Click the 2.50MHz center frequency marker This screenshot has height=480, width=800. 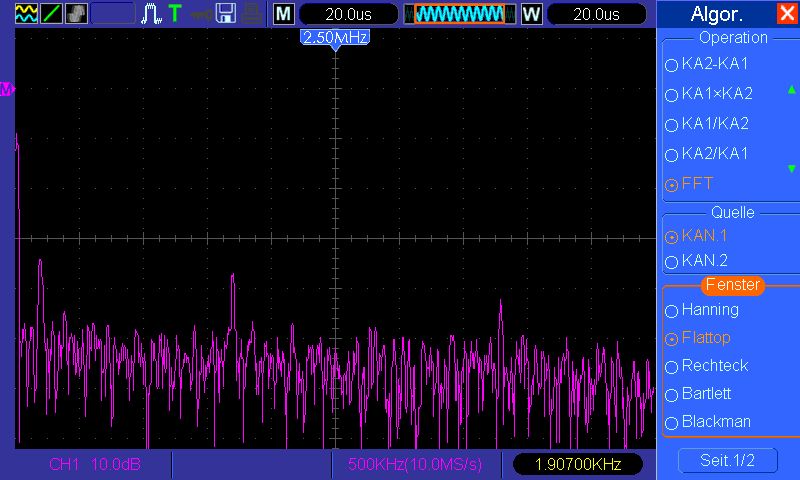tap(335, 38)
